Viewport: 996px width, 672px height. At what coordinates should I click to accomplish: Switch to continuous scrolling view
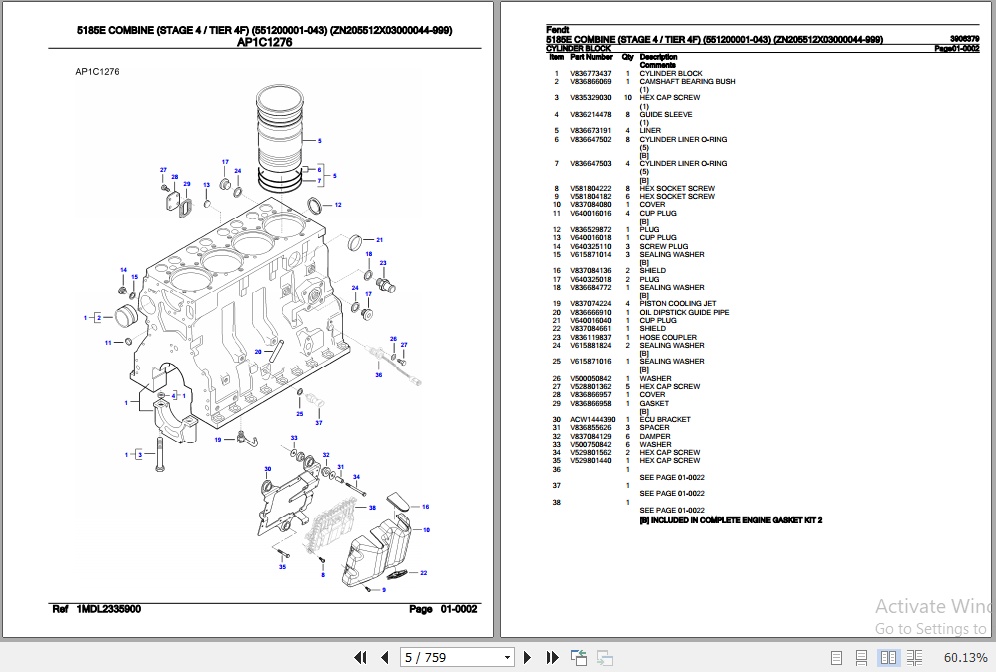861,657
